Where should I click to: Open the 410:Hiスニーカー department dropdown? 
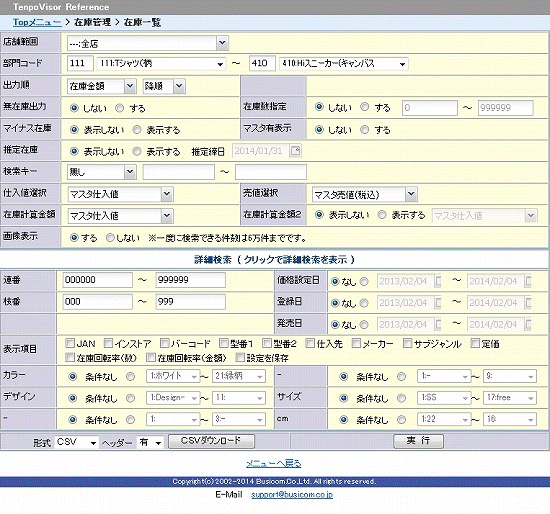(x=344, y=64)
